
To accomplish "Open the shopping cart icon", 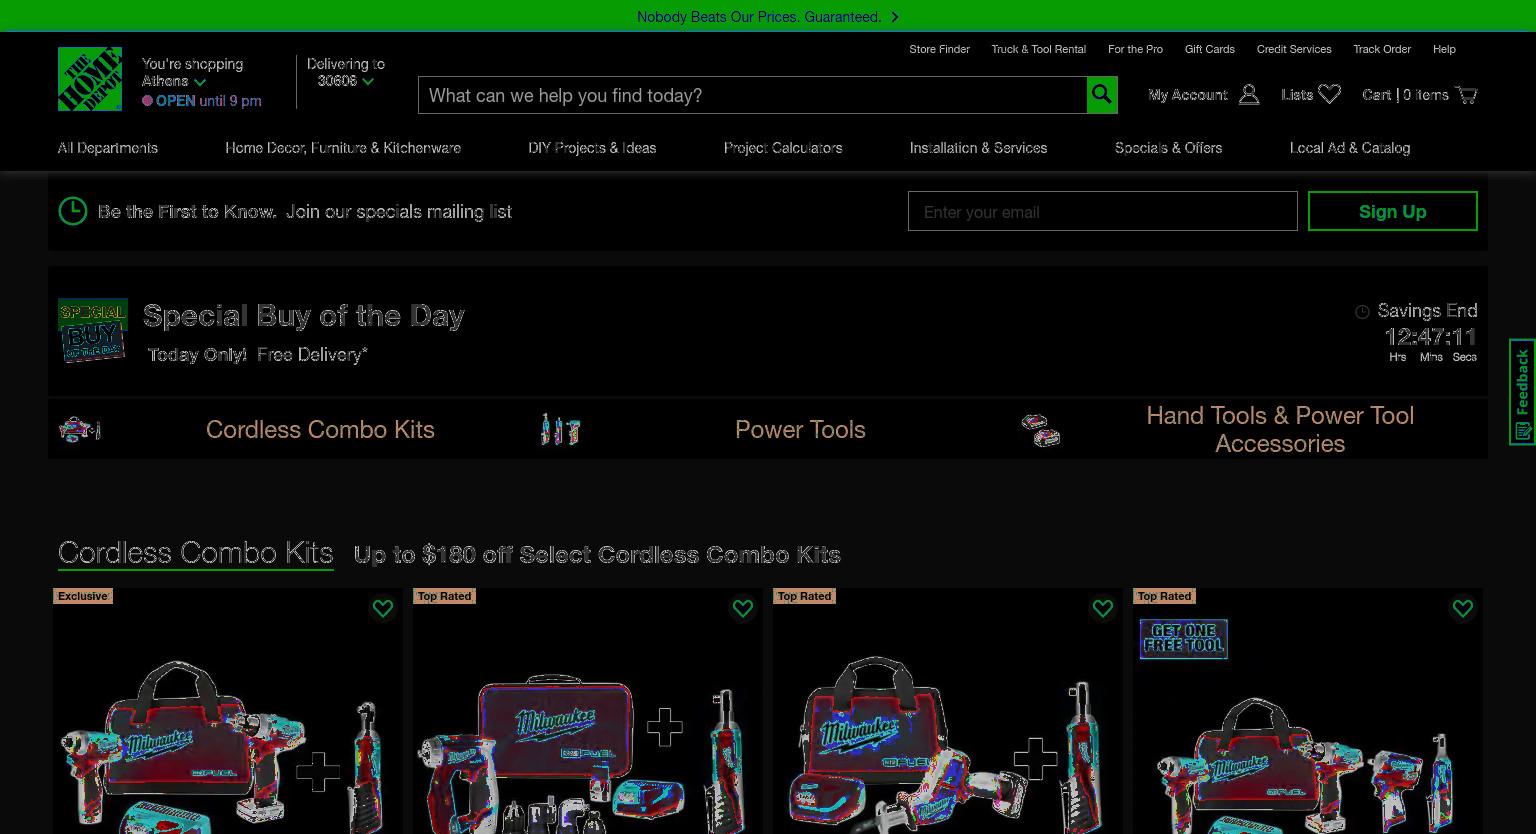I will click(1466, 95).
